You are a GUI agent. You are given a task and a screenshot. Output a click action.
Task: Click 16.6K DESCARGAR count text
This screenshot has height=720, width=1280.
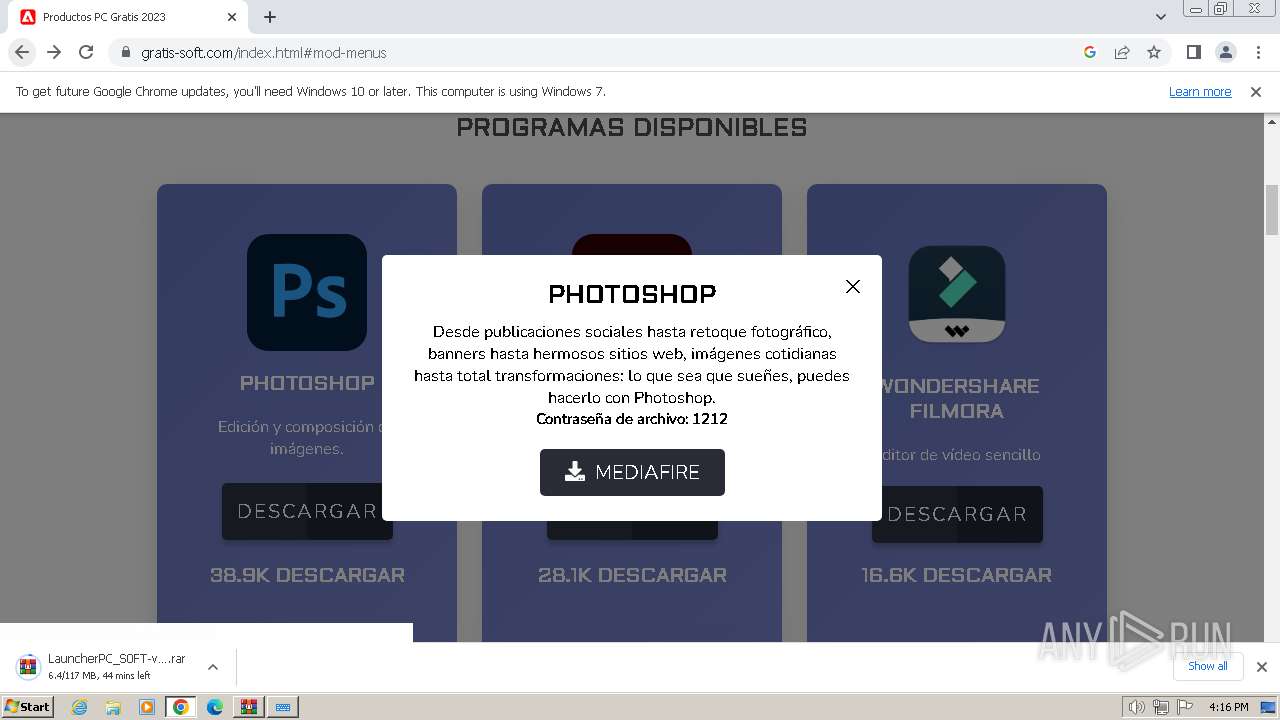(x=957, y=575)
